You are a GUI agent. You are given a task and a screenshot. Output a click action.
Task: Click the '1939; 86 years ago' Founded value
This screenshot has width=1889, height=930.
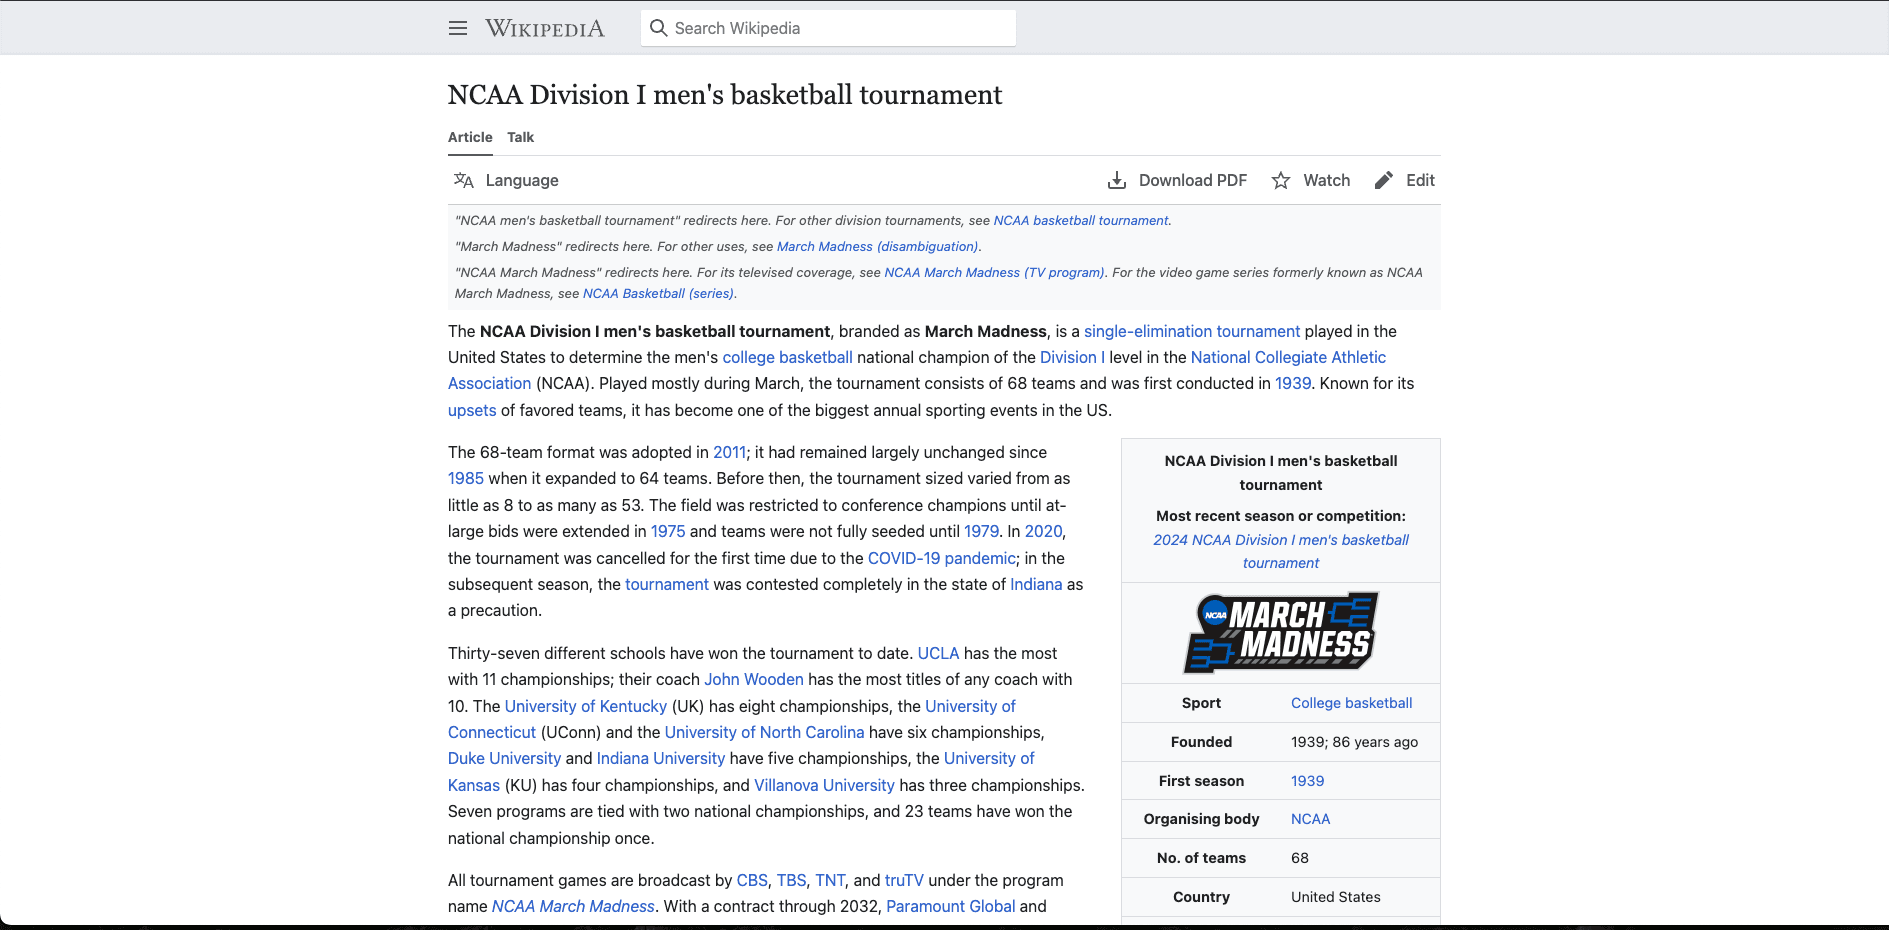point(1354,742)
